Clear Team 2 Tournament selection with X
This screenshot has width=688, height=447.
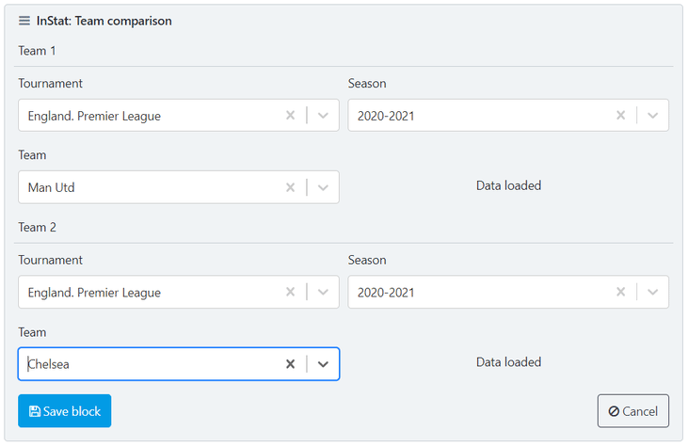pyautogui.click(x=290, y=292)
